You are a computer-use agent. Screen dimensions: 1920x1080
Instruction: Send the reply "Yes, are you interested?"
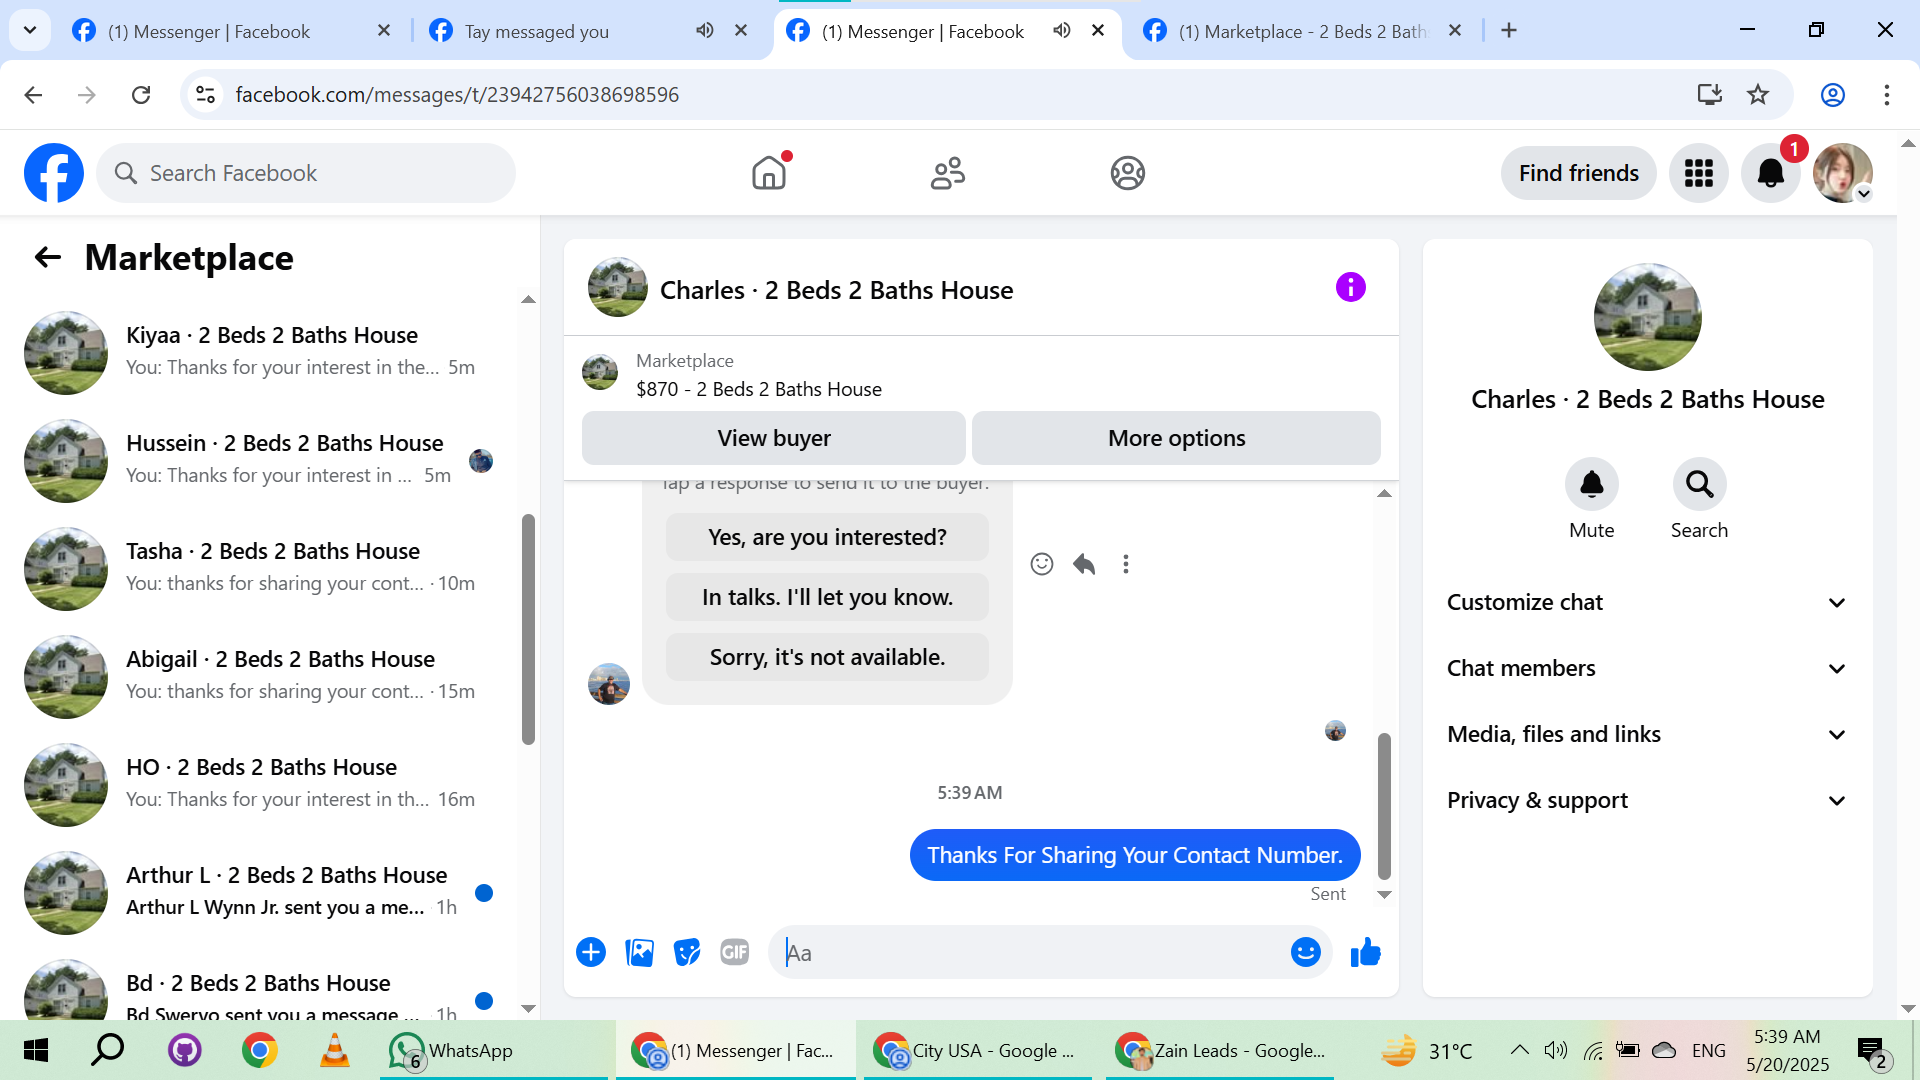click(x=827, y=537)
